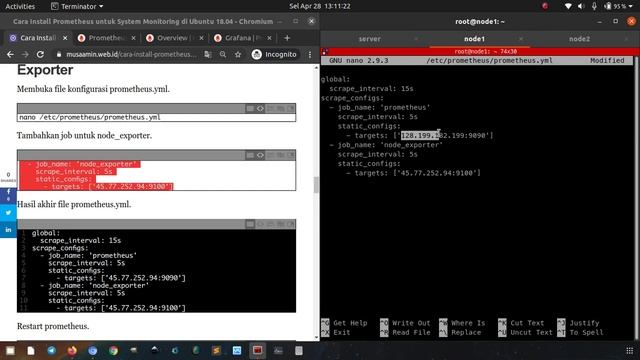
Task: Close the Cara Install browser tab
Action: [65, 38]
